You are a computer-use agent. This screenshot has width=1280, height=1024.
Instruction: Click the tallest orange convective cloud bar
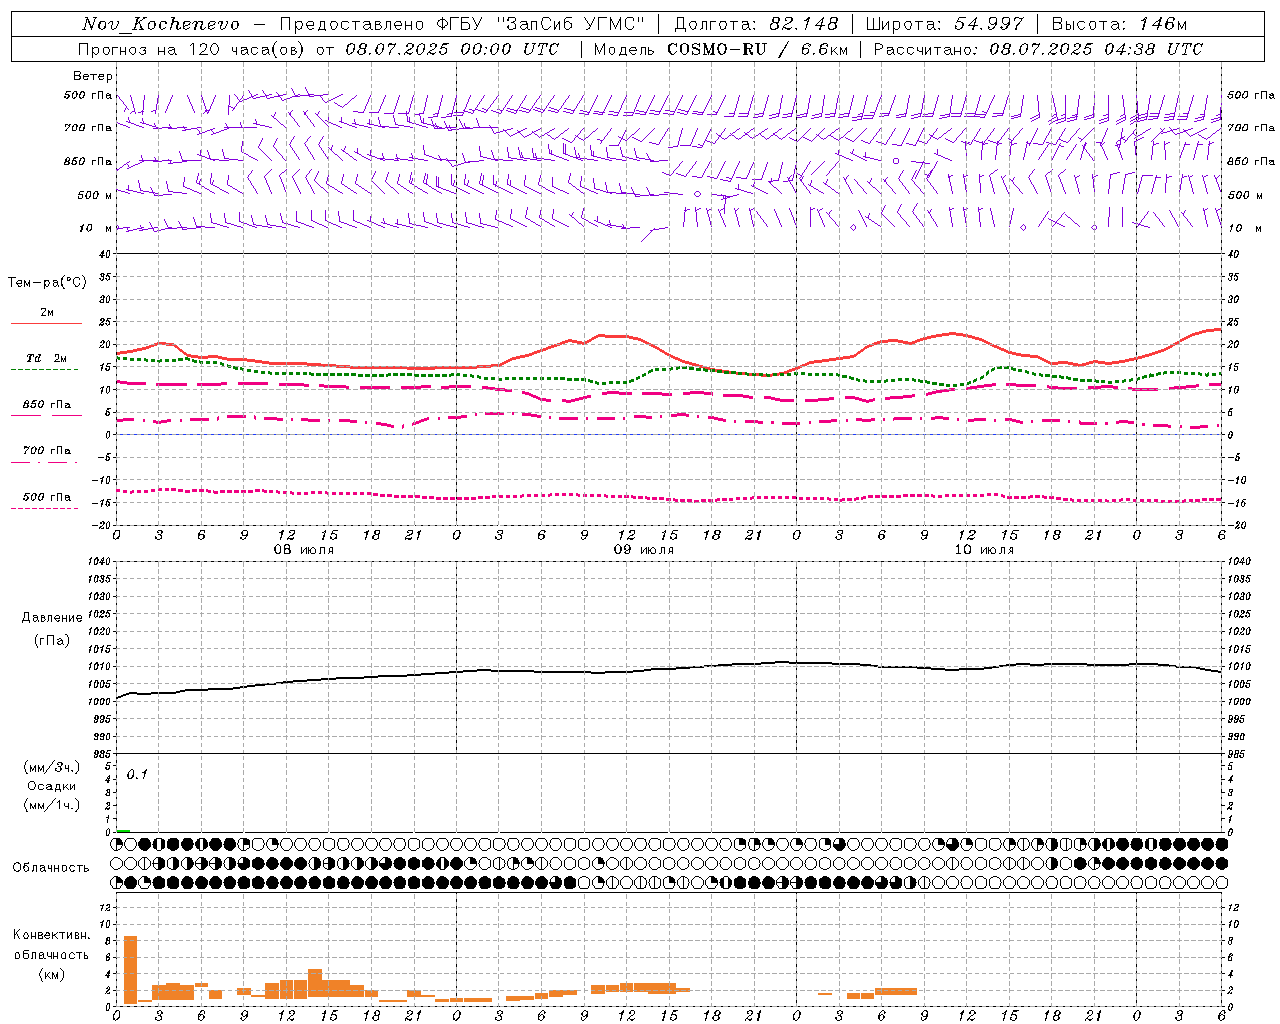tap(130, 969)
